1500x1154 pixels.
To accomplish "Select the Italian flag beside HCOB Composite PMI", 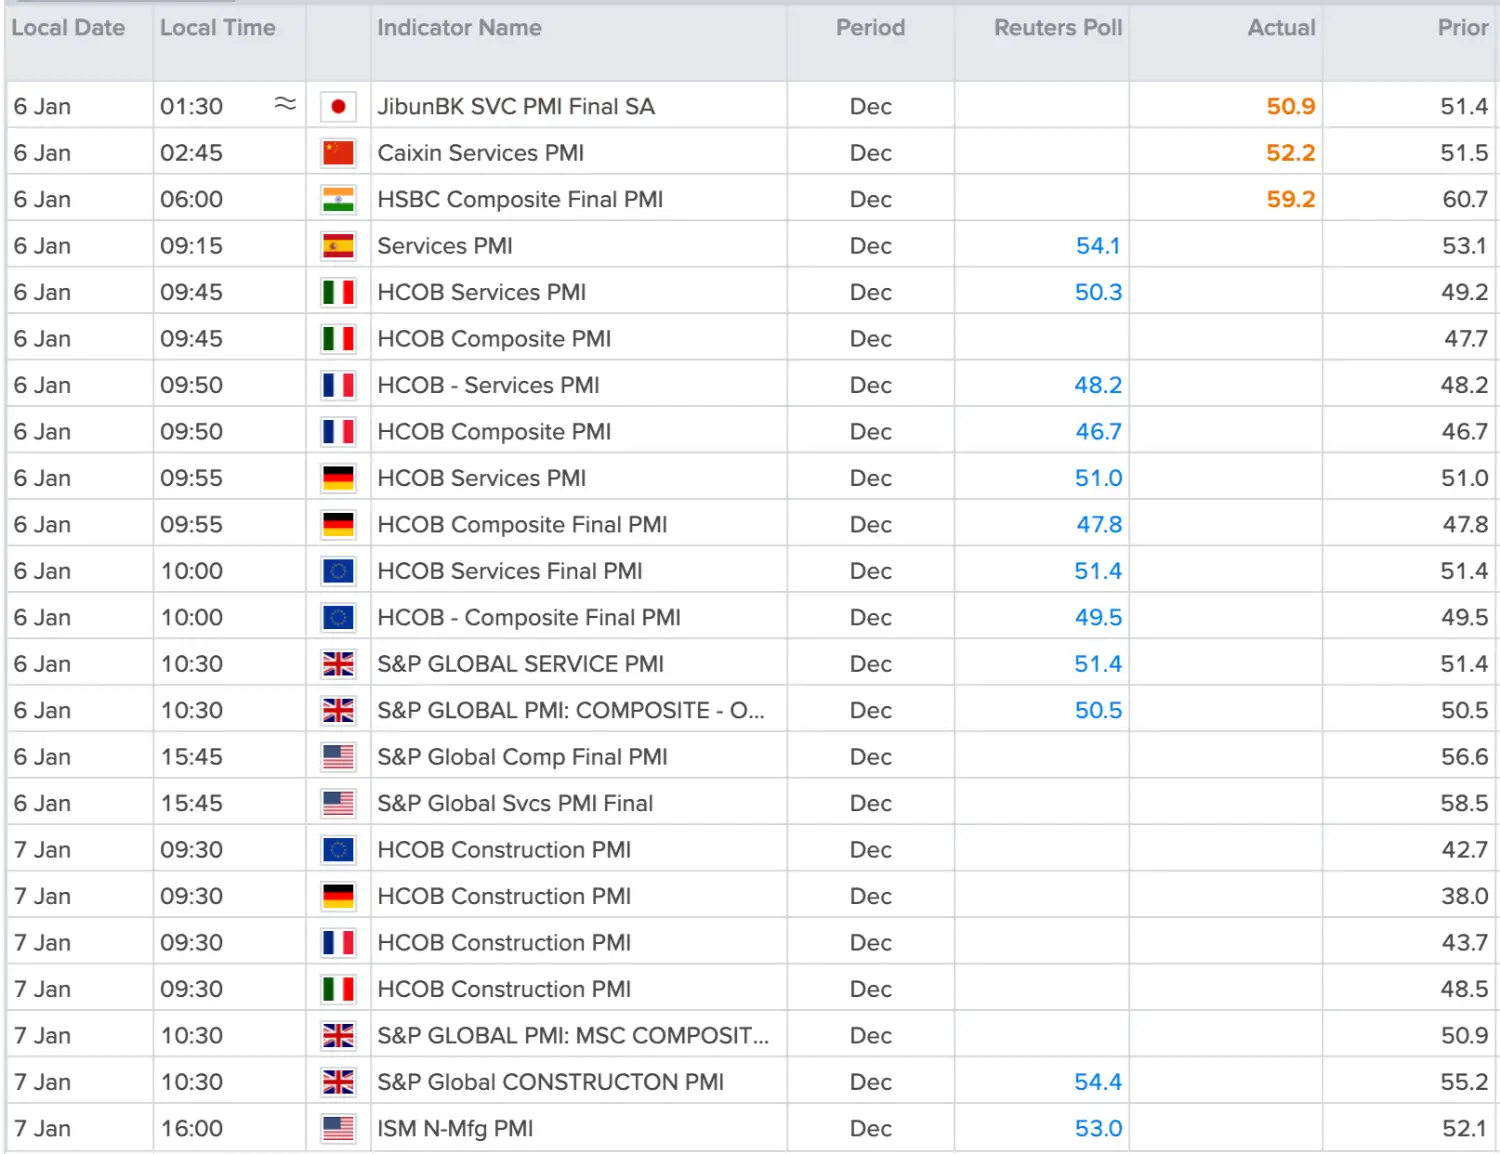I will (338, 339).
